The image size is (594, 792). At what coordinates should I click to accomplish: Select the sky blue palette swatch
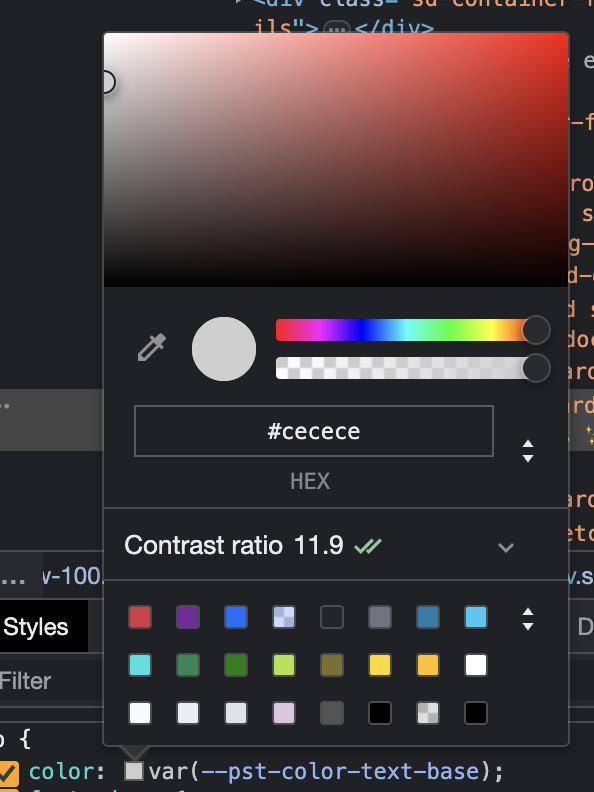(476, 617)
